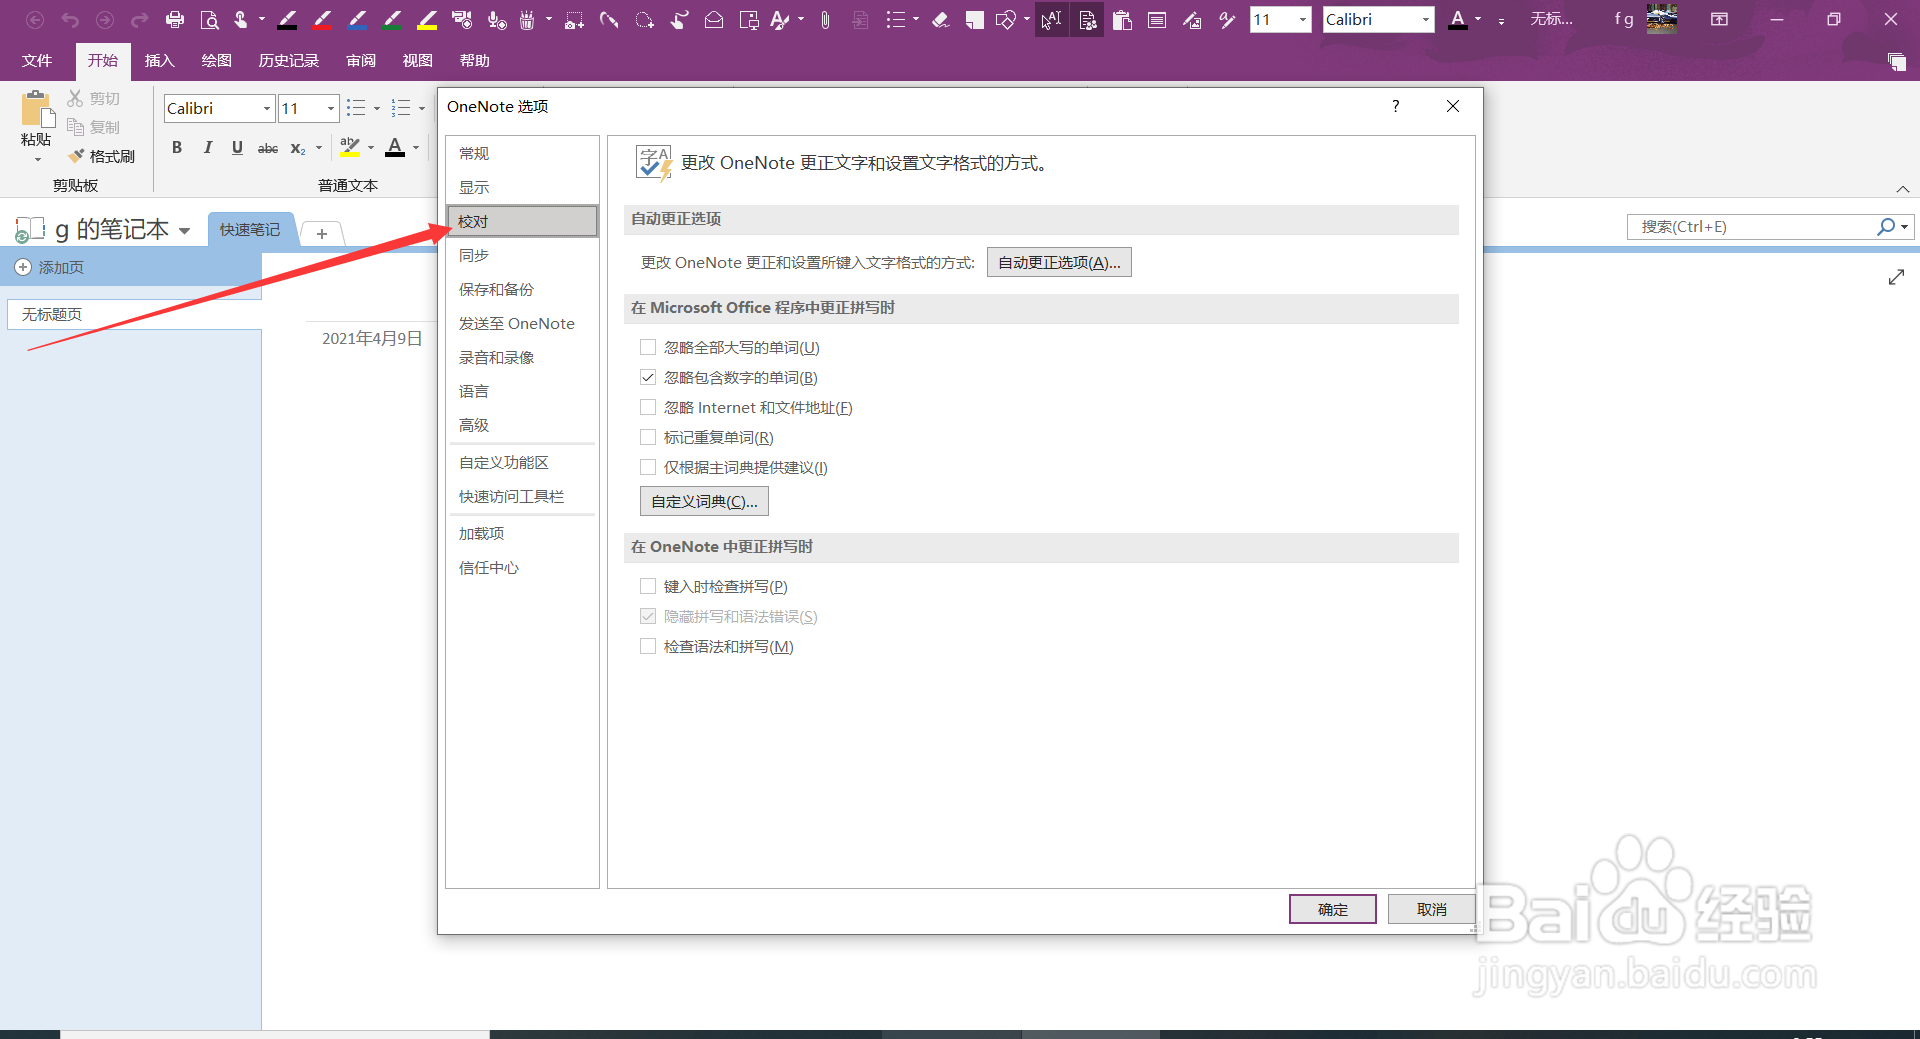
Task: Toggle 隐藏拼写和语法错误 checkbox
Action: pyautogui.click(x=648, y=616)
